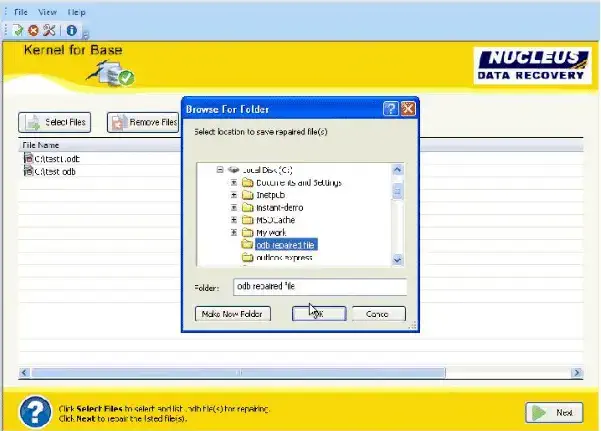Select the Inetpub folder
The width and height of the screenshot is (601, 431).
coord(271,195)
